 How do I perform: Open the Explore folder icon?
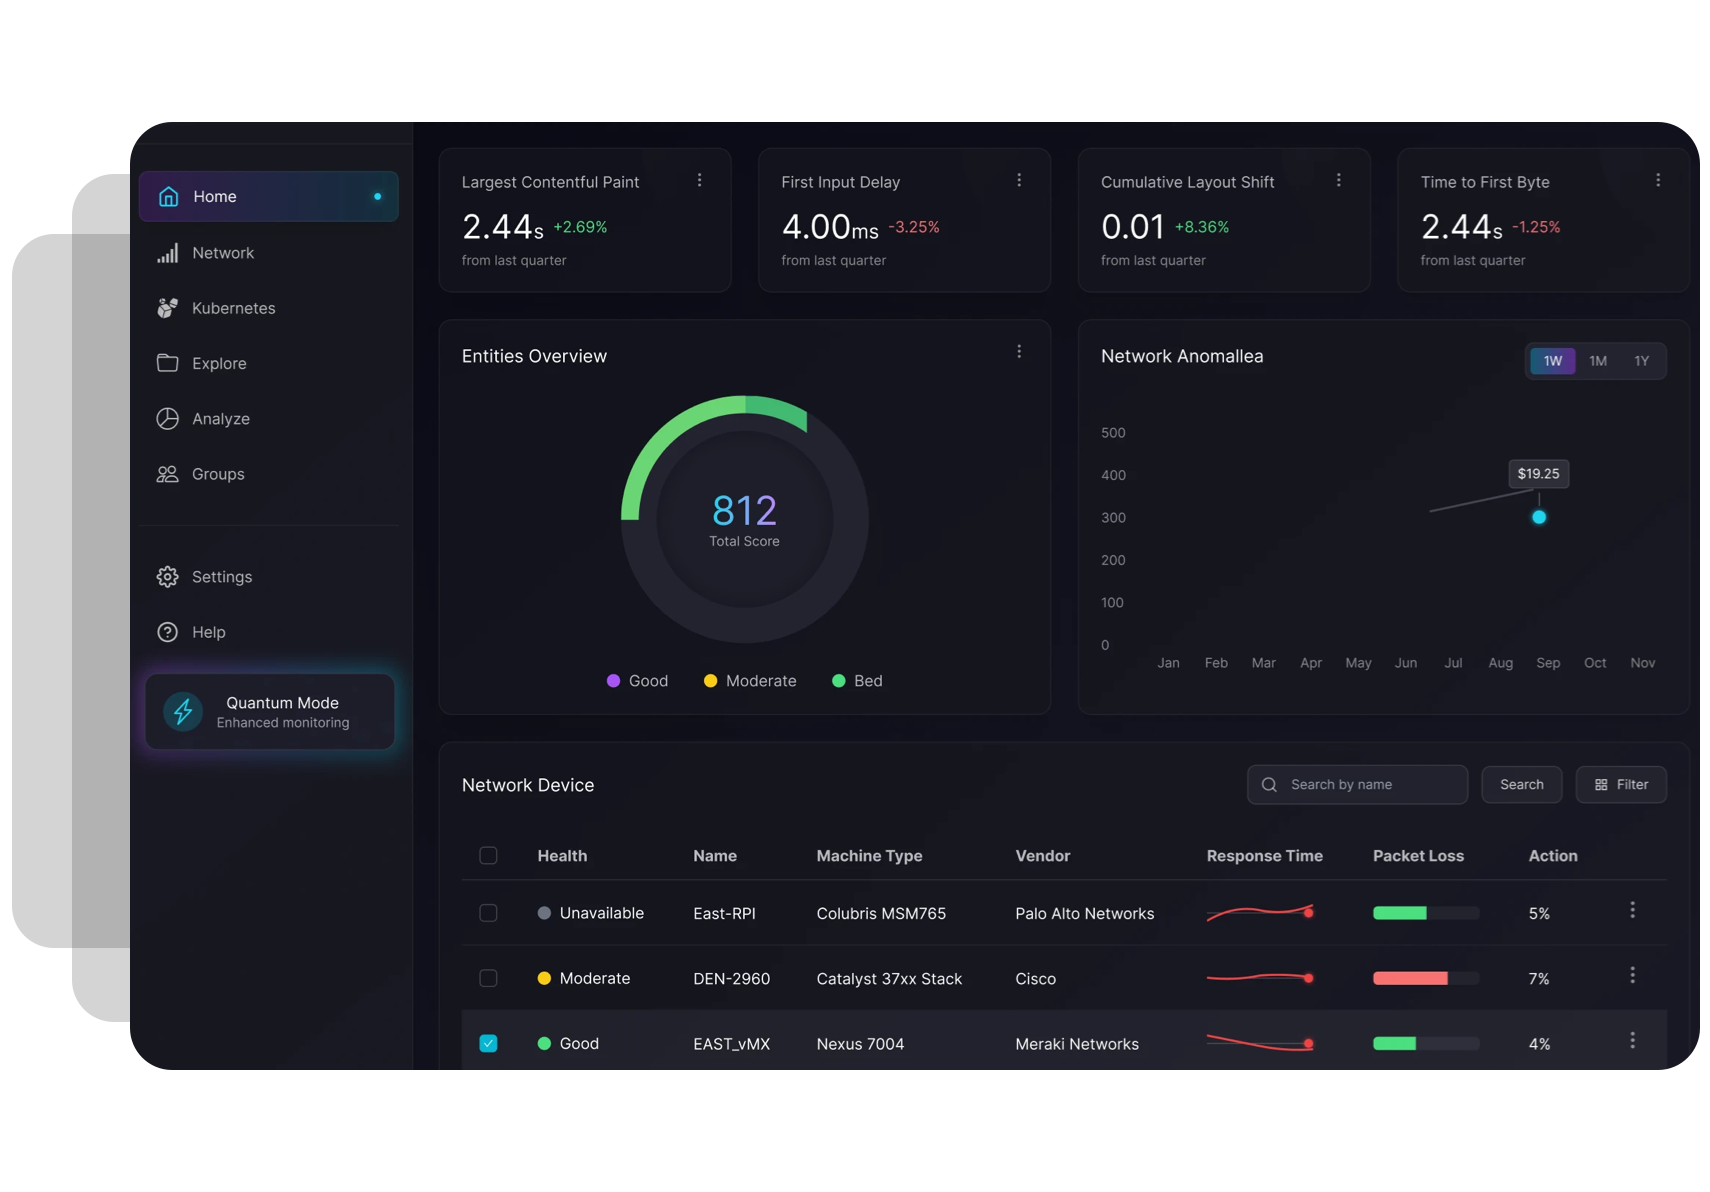(x=167, y=363)
